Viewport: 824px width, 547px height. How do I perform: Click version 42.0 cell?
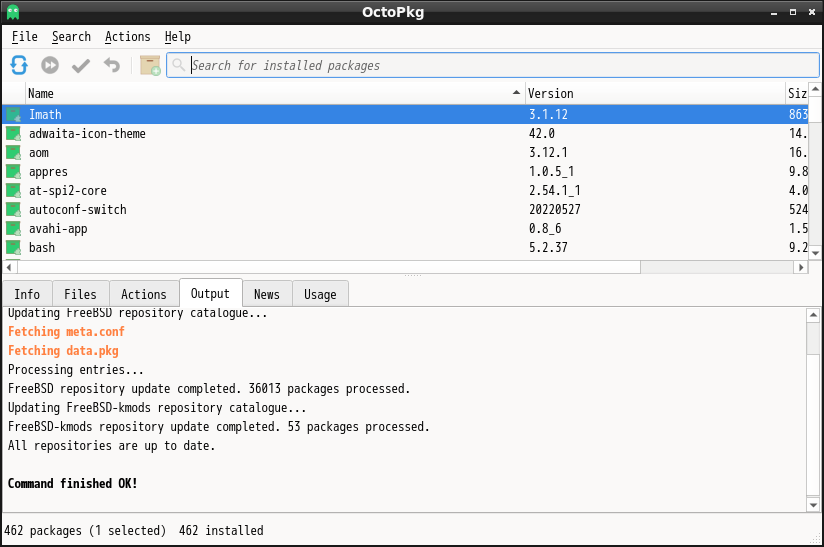[542, 133]
